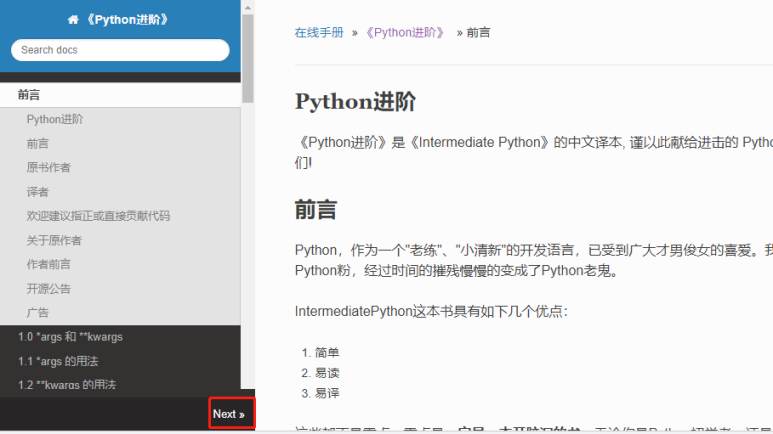
Task: Go to 译者 in the sidebar
Action: point(37,192)
